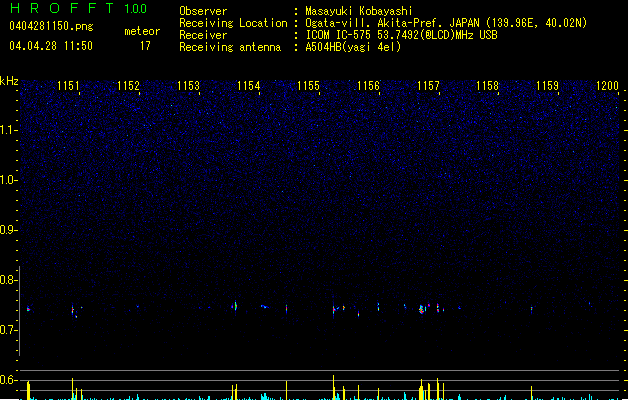Click the 1155 time marker

coord(308,86)
